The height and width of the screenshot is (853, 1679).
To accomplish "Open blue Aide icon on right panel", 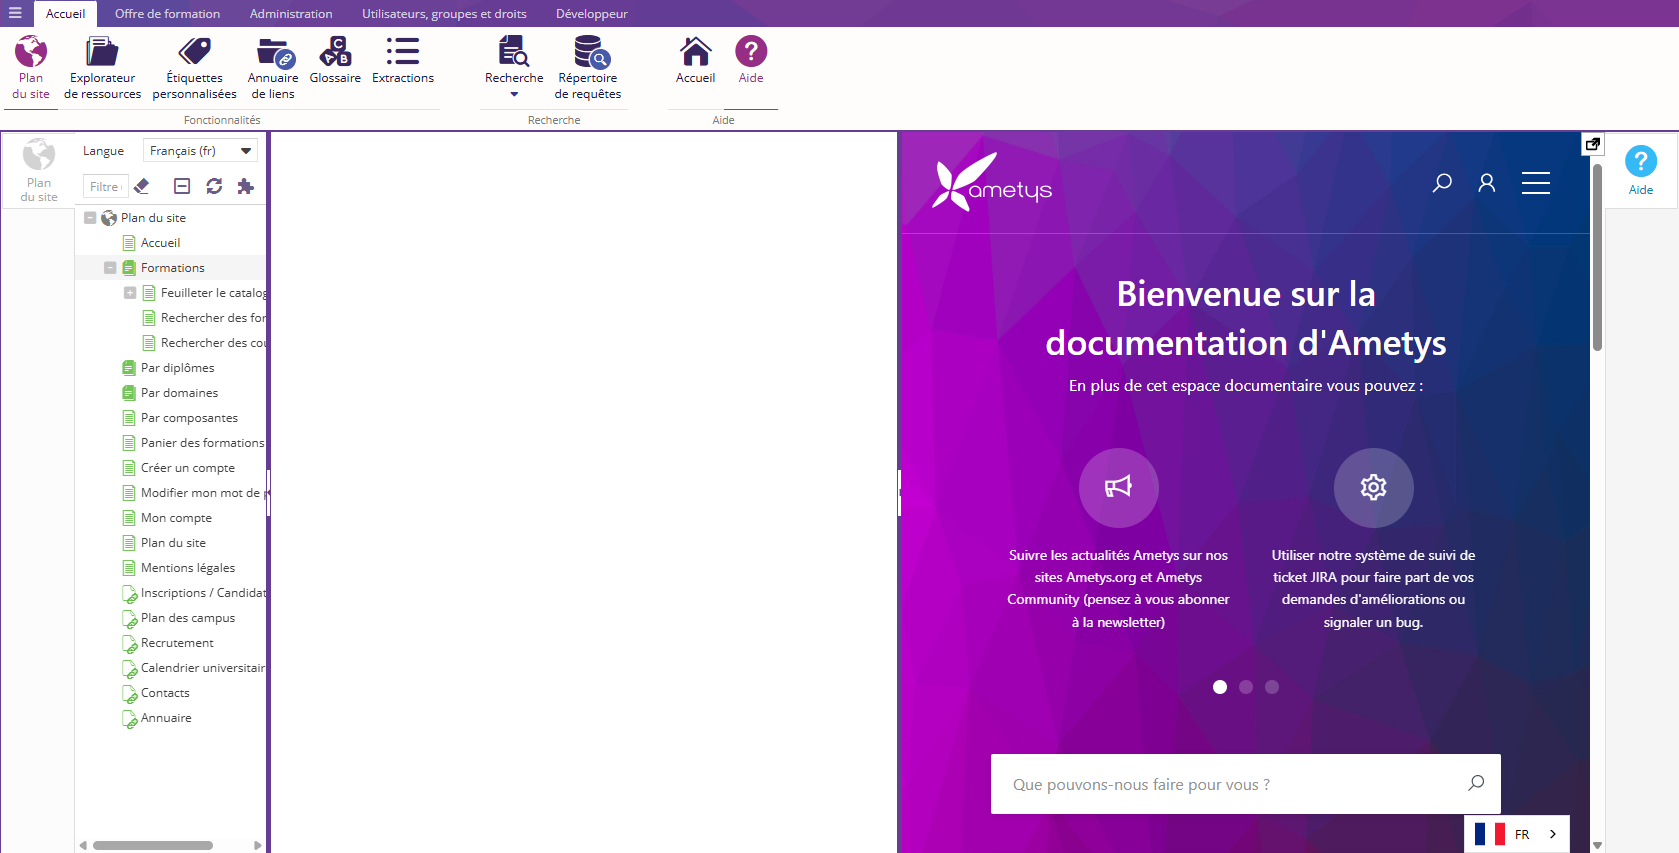I will pos(1641,170).
